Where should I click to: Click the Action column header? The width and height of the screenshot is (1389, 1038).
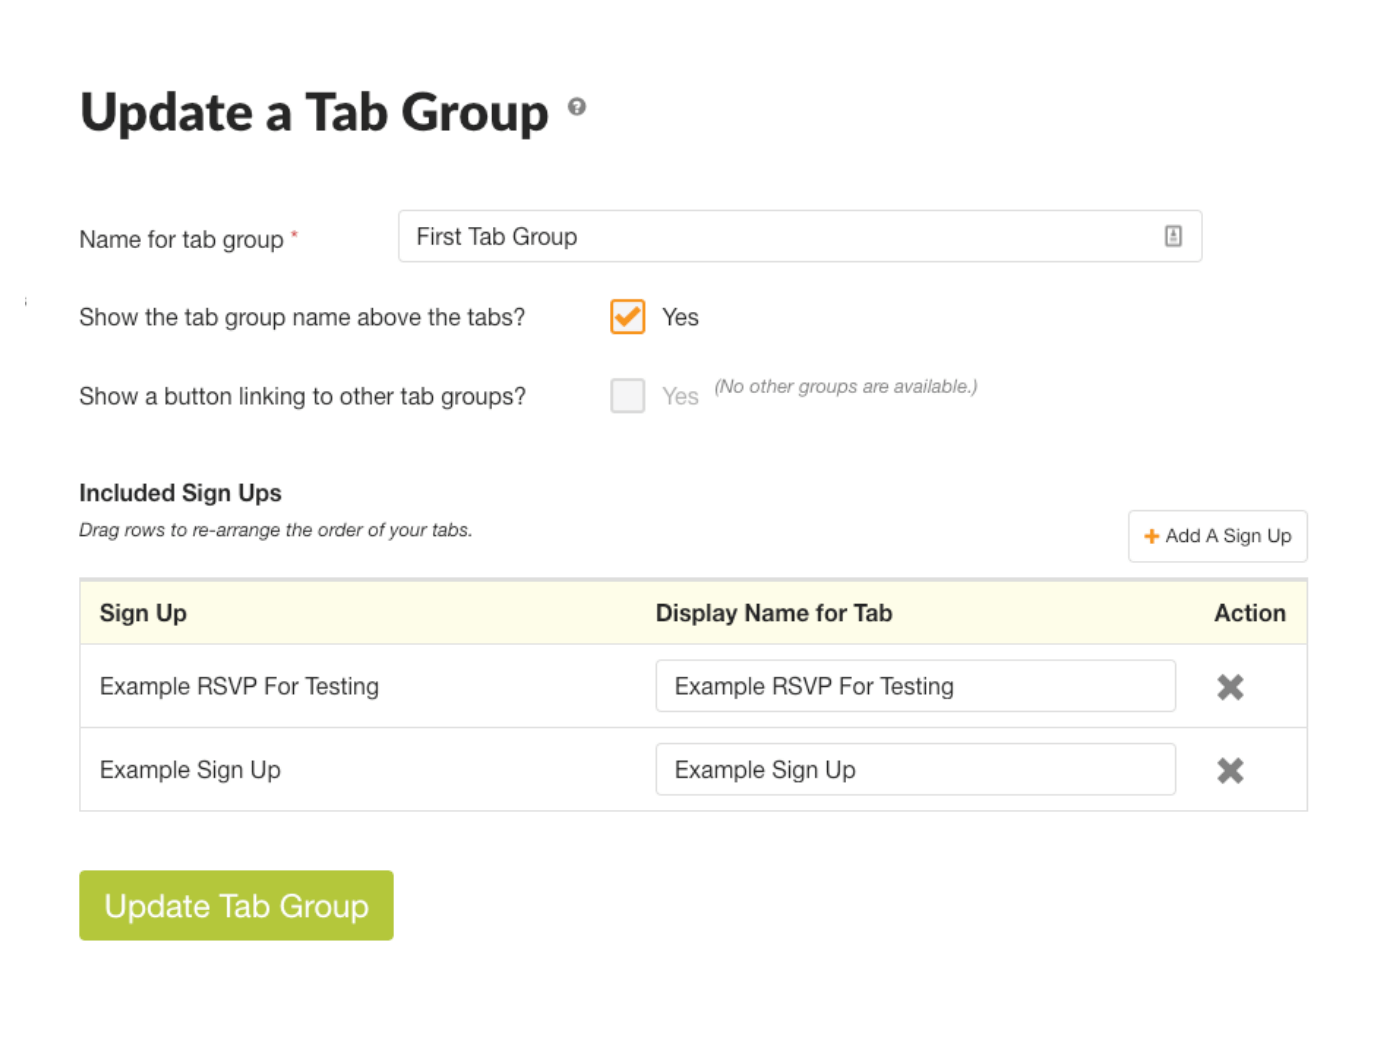click(1250, 613)
